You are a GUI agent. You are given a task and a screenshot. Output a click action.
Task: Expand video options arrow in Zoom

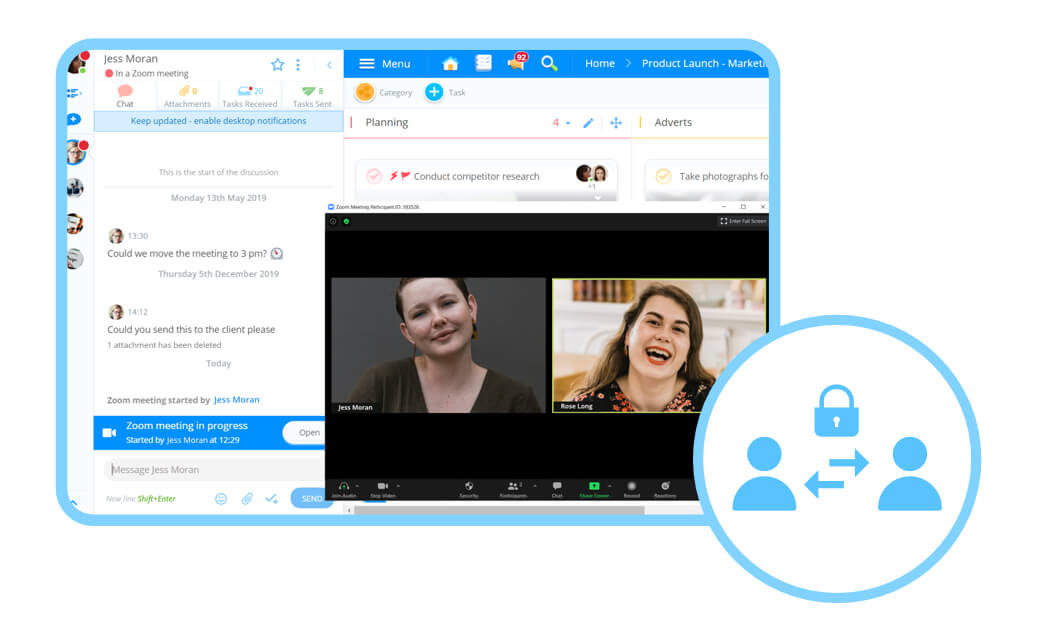(x=398, y=486)
